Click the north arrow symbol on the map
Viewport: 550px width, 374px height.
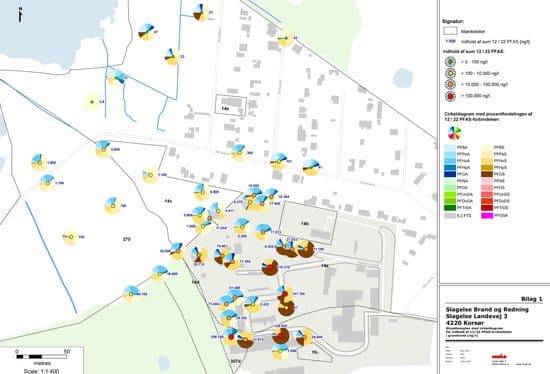click(20, 15)
